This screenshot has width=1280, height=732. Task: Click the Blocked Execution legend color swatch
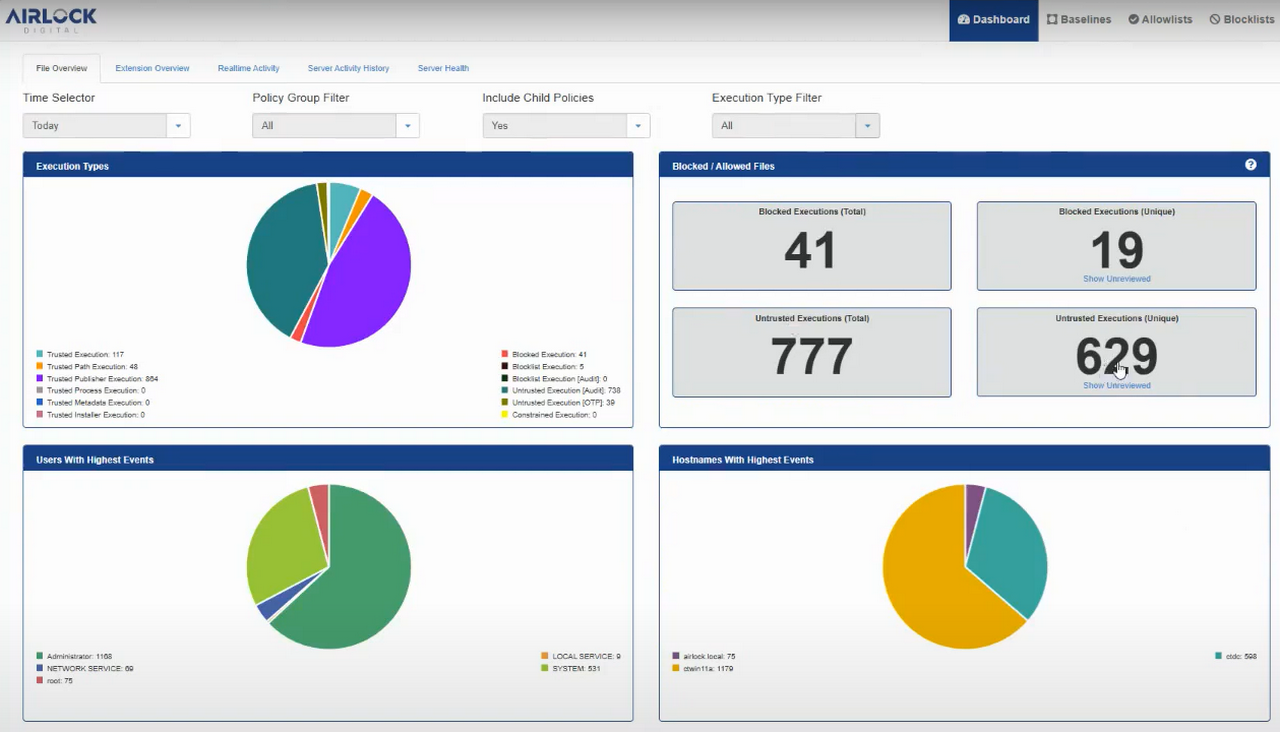pyautogui.click(x=504, y=354)
